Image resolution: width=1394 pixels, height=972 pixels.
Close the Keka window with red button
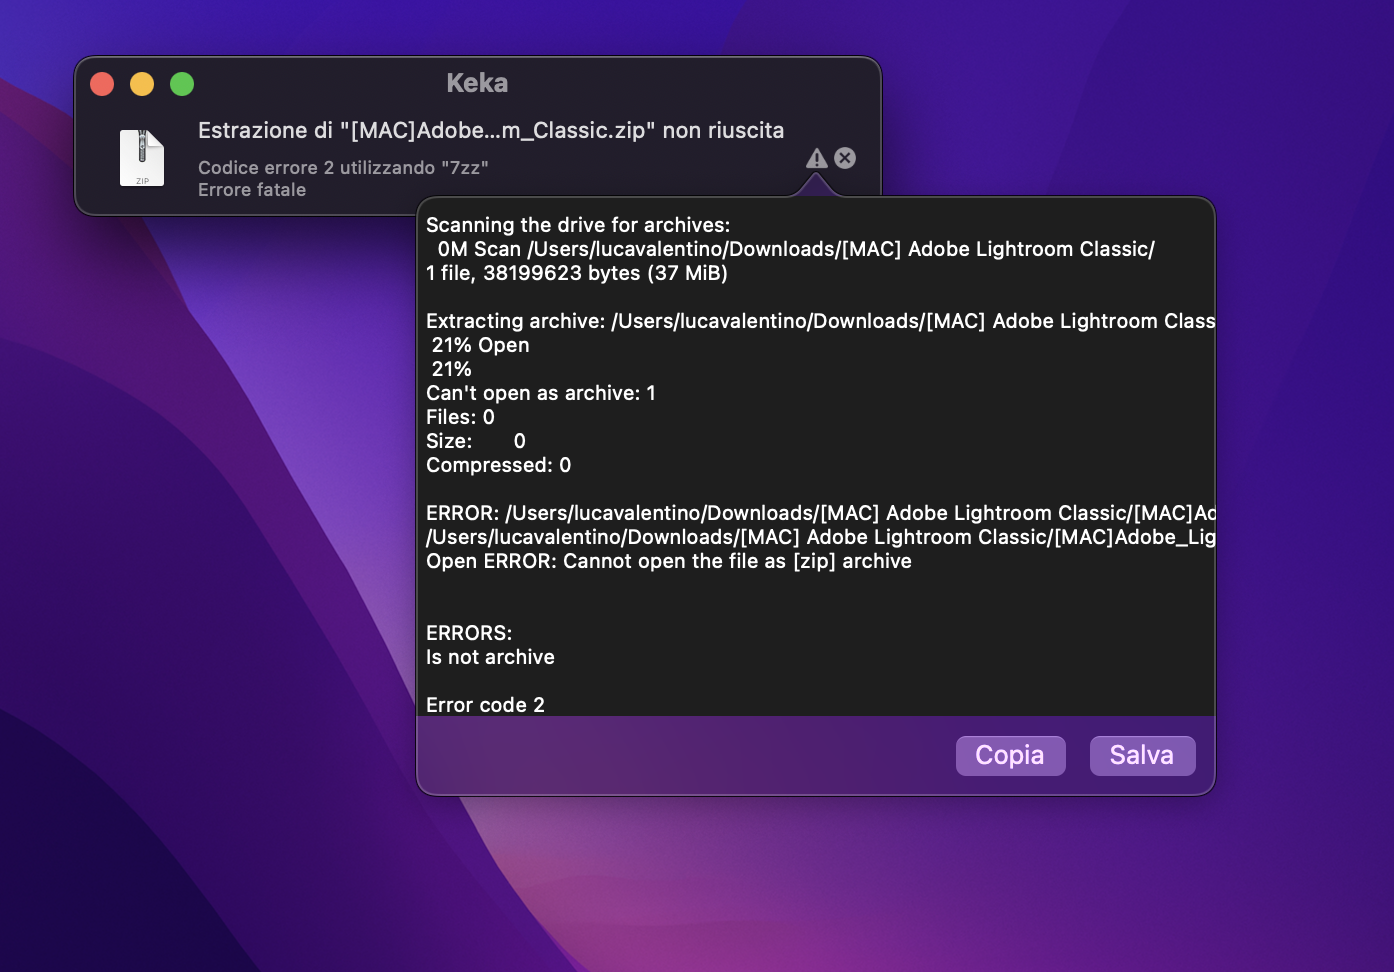coord(102,84)
